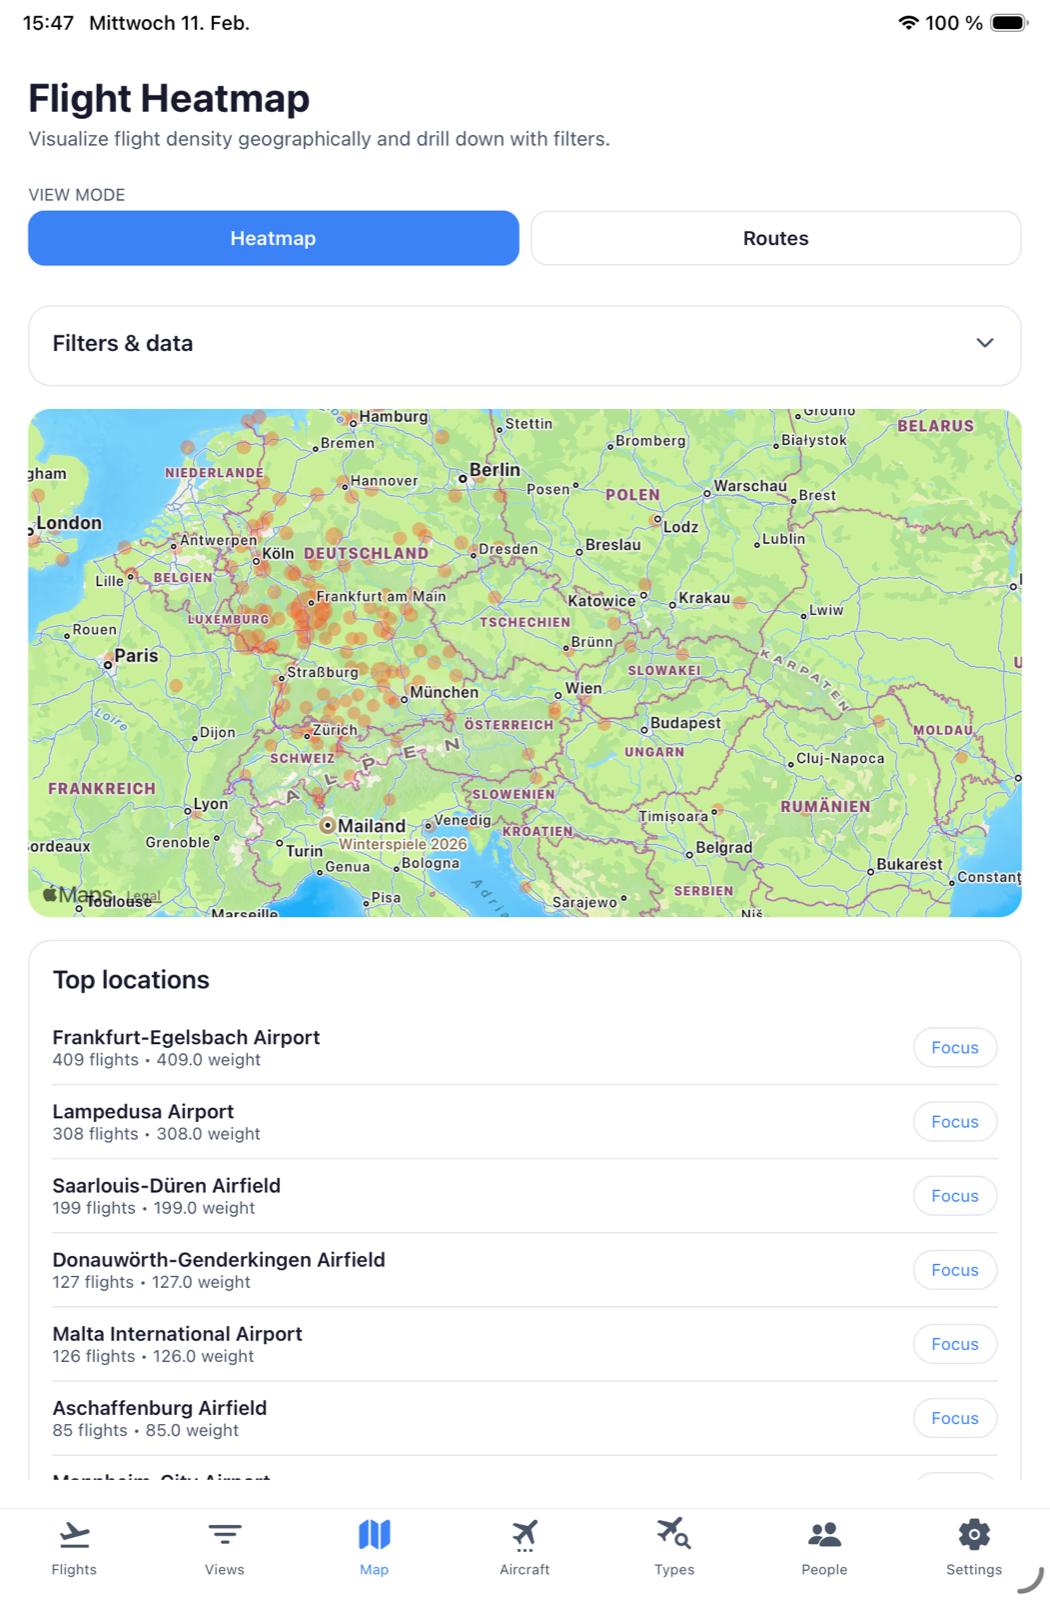Click the 199 flights weight text
The image size is (1050, 1600).
point(153,1208)
